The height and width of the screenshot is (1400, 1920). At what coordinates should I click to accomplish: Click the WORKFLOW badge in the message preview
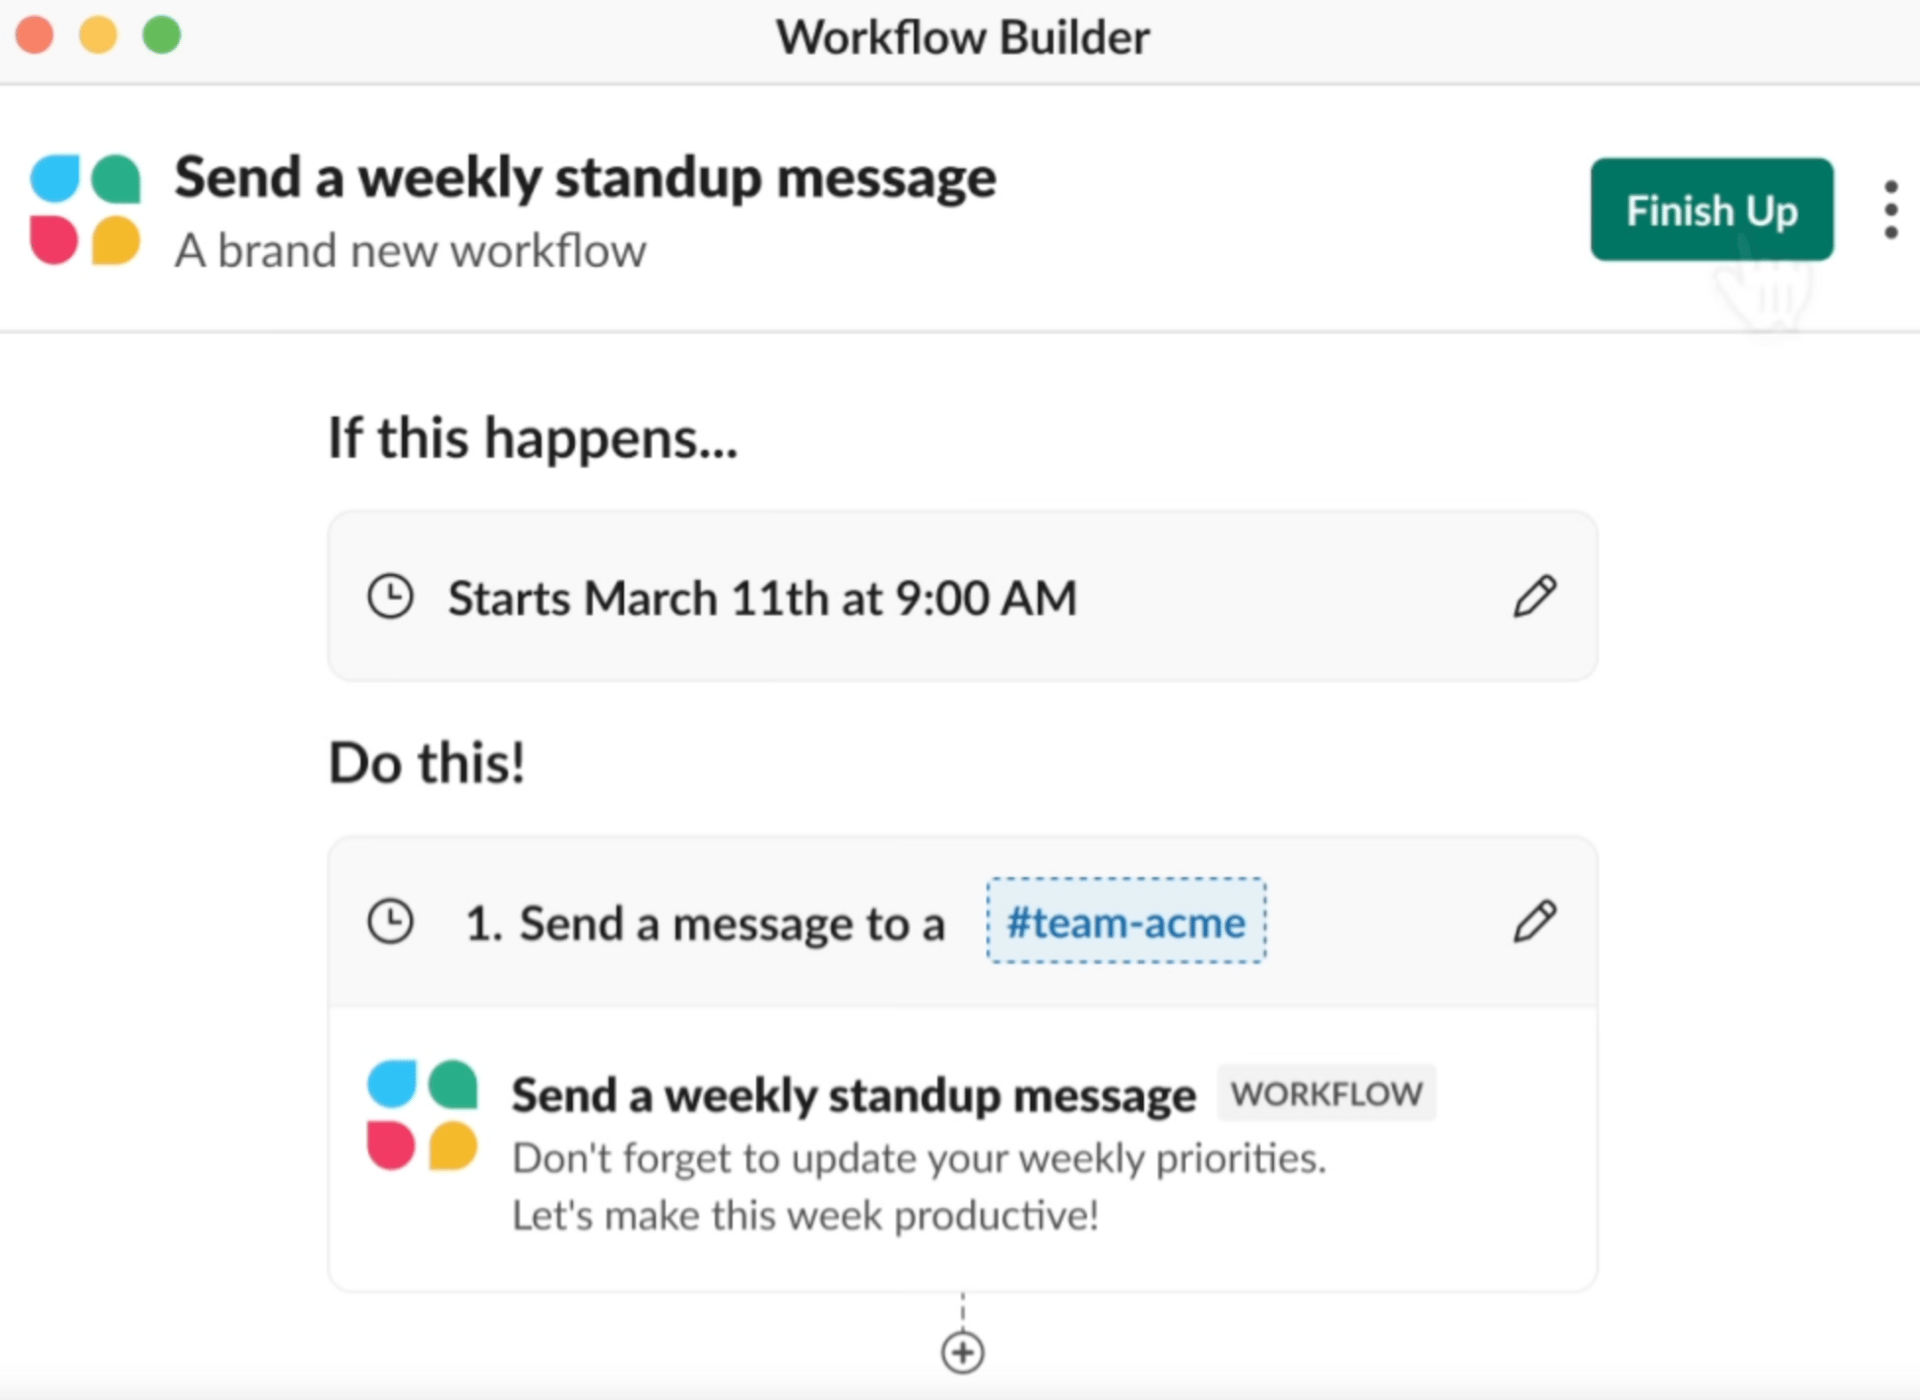tap(1325, 1093)
